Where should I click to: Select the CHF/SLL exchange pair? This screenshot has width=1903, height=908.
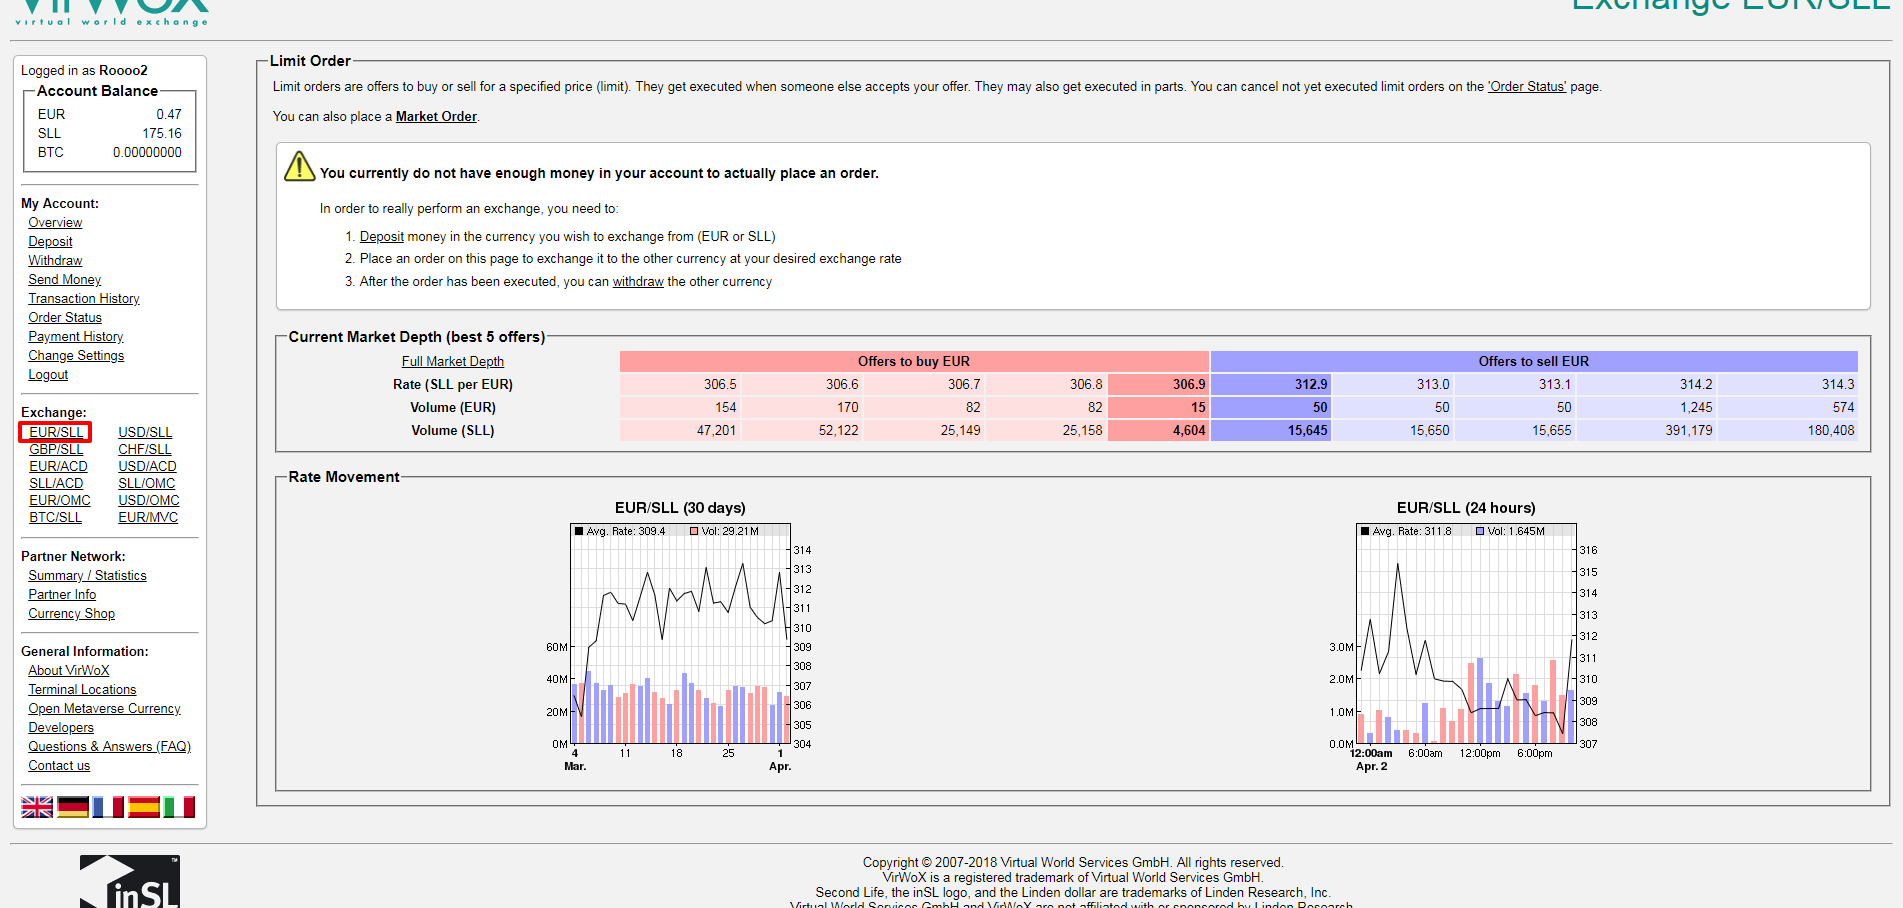[145, 449]
